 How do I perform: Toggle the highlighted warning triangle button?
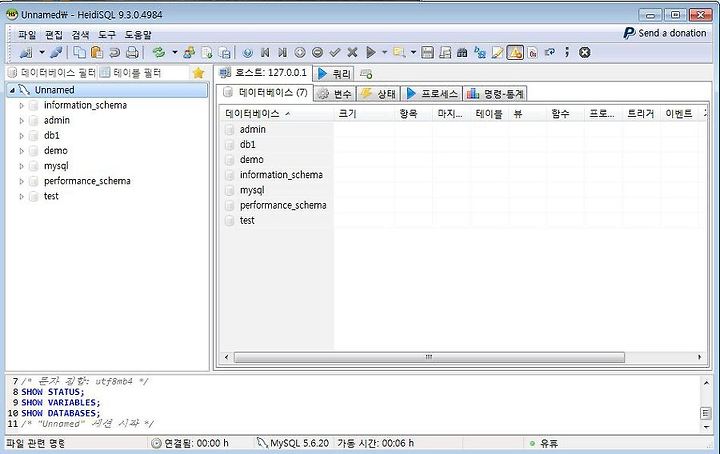[515, 52]
